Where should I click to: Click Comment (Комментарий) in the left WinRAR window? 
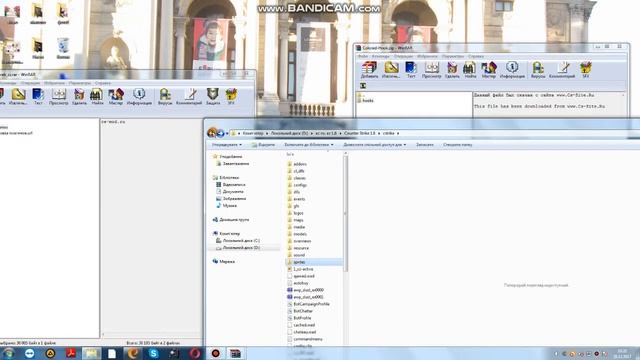[189, 97]
